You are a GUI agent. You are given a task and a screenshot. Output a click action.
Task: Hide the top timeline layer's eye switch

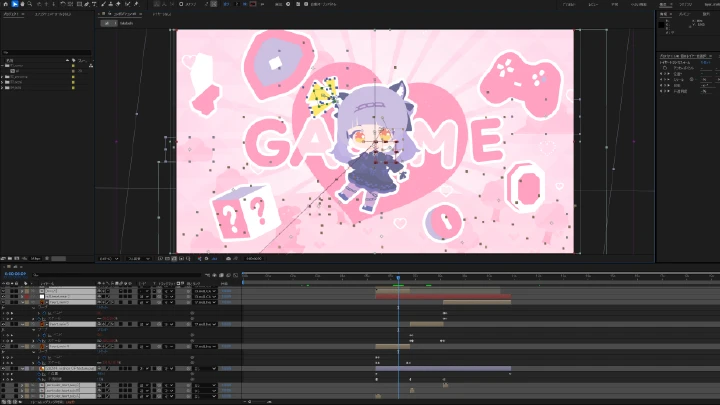pyautogui.click(x=3, y=291)
